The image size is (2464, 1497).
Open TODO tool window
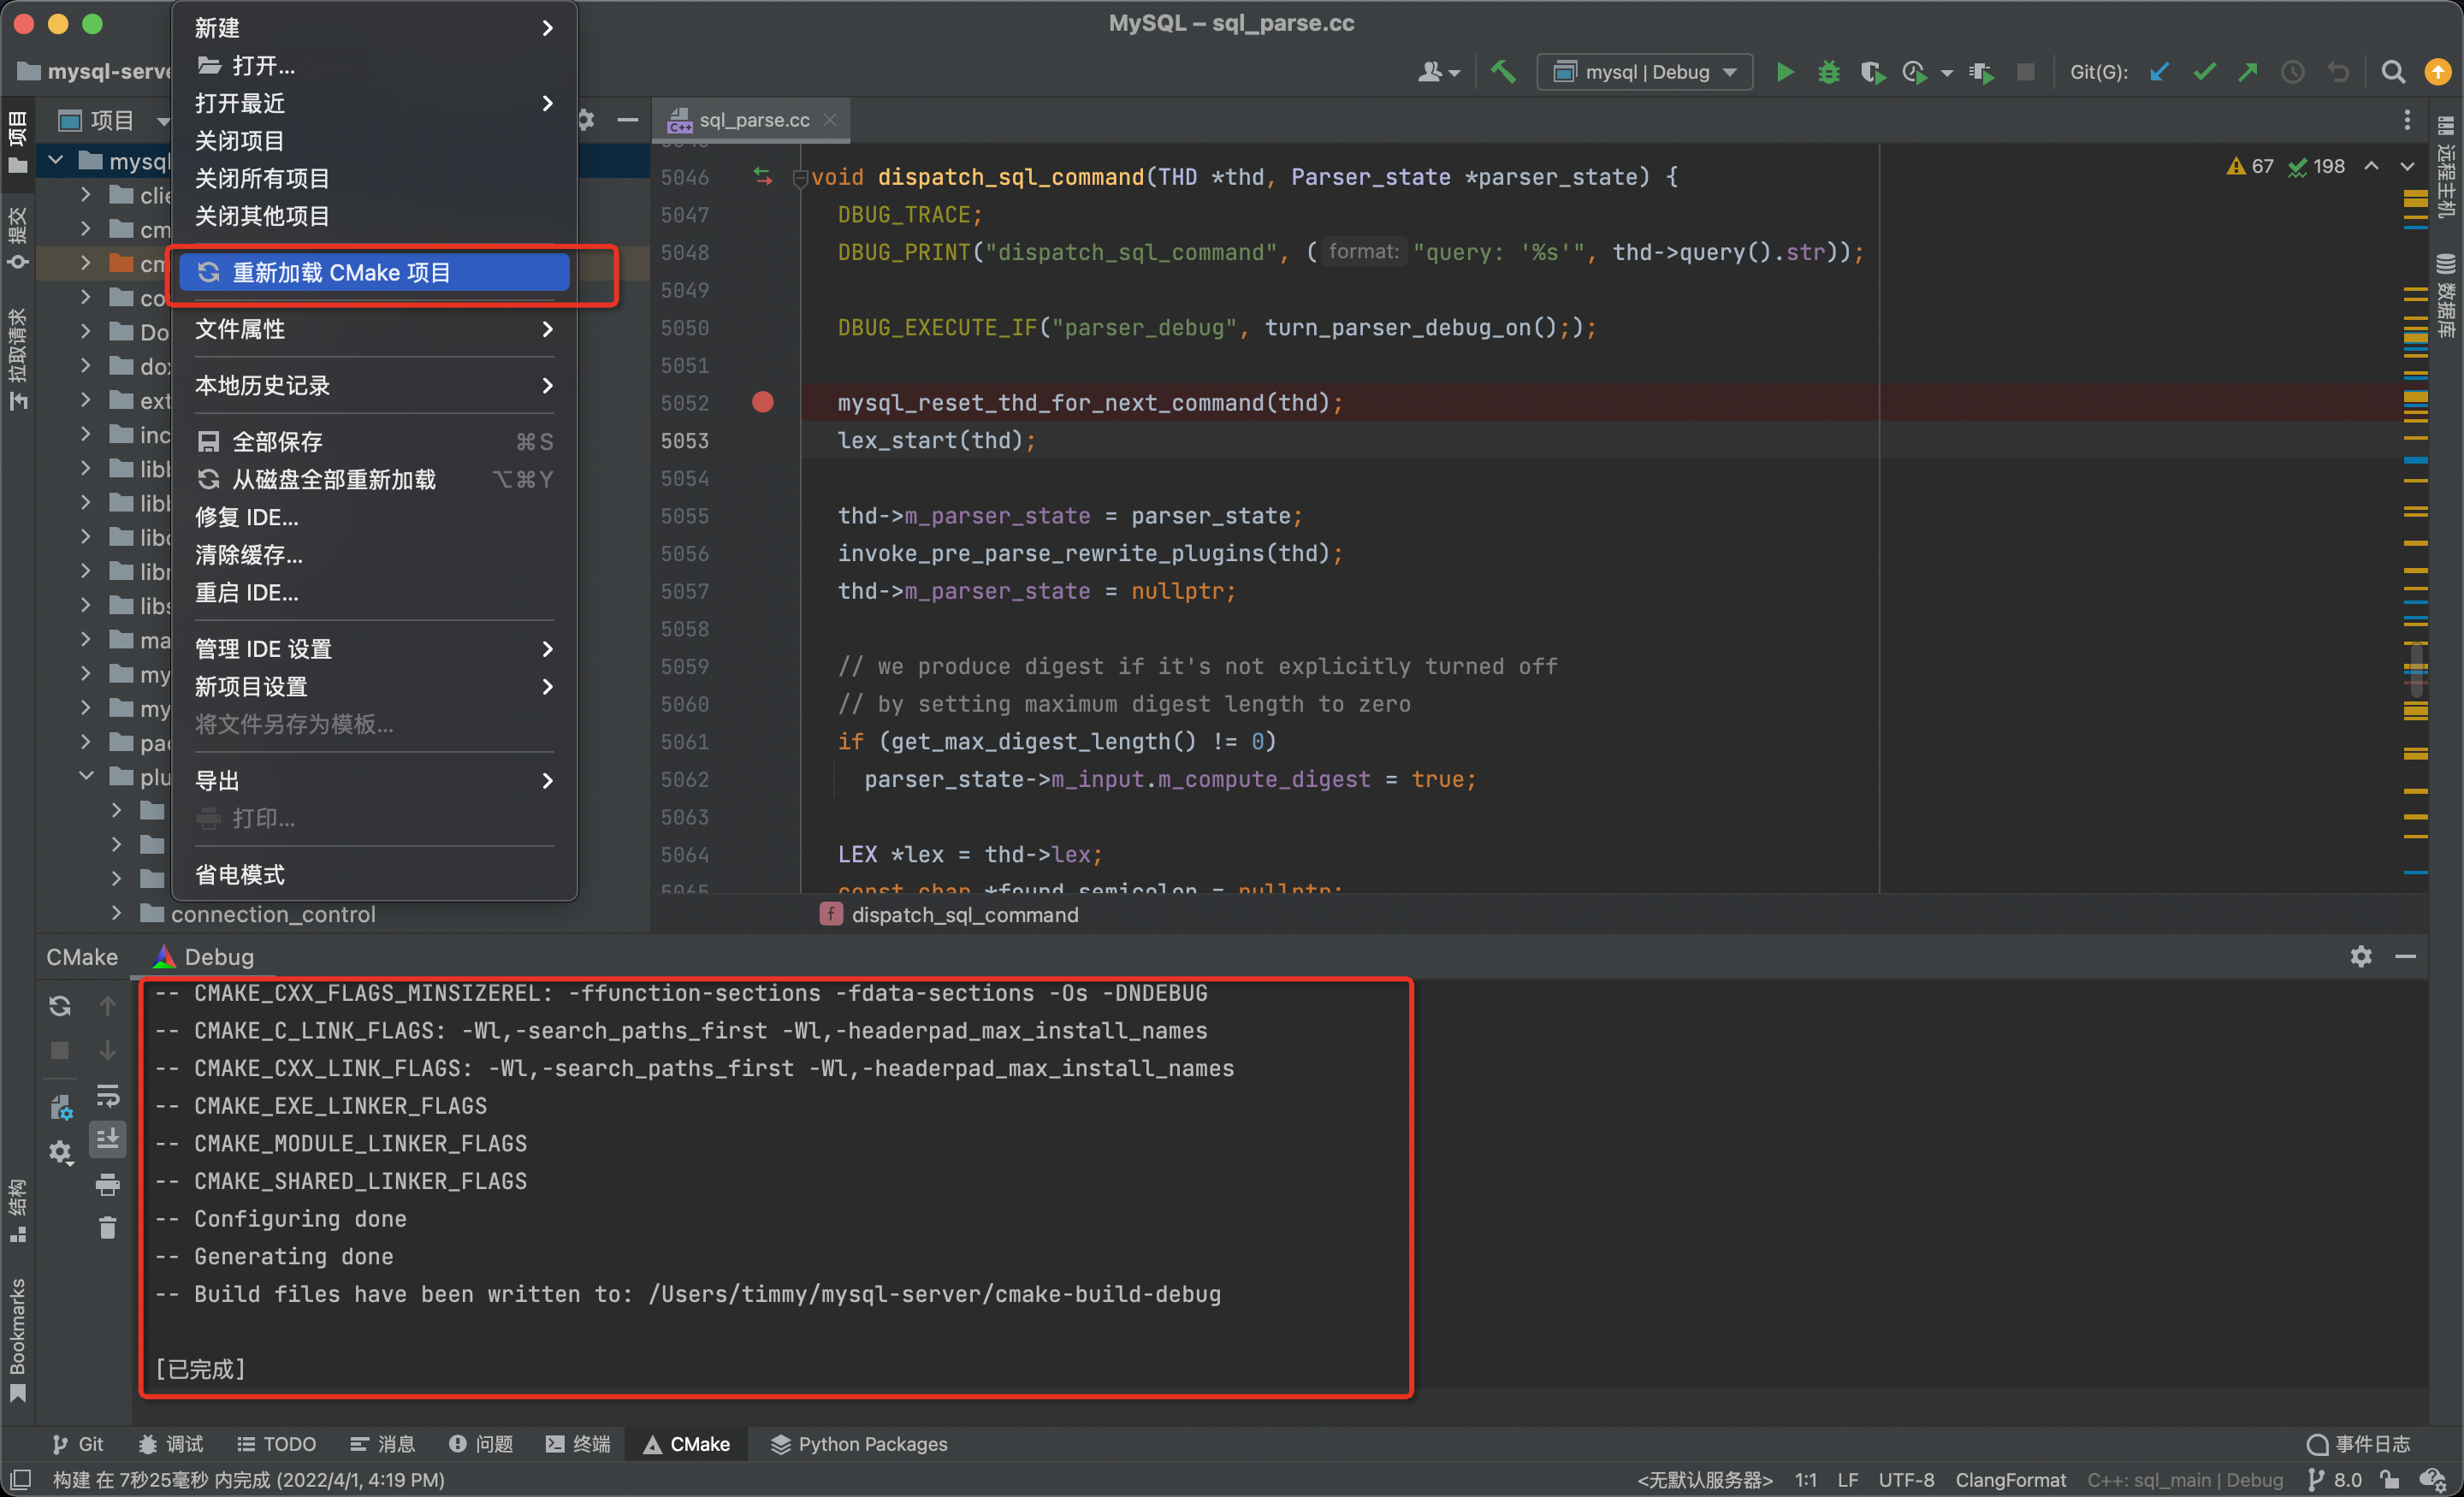pyautogui.click(x=276, y=1443)
